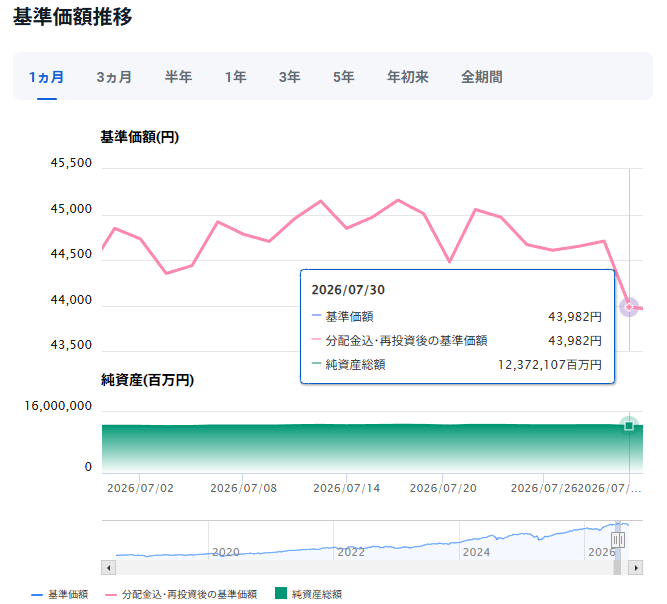Screen dimensions: 667x604
Task: Select the 5年 range tab
Action: 344,77
